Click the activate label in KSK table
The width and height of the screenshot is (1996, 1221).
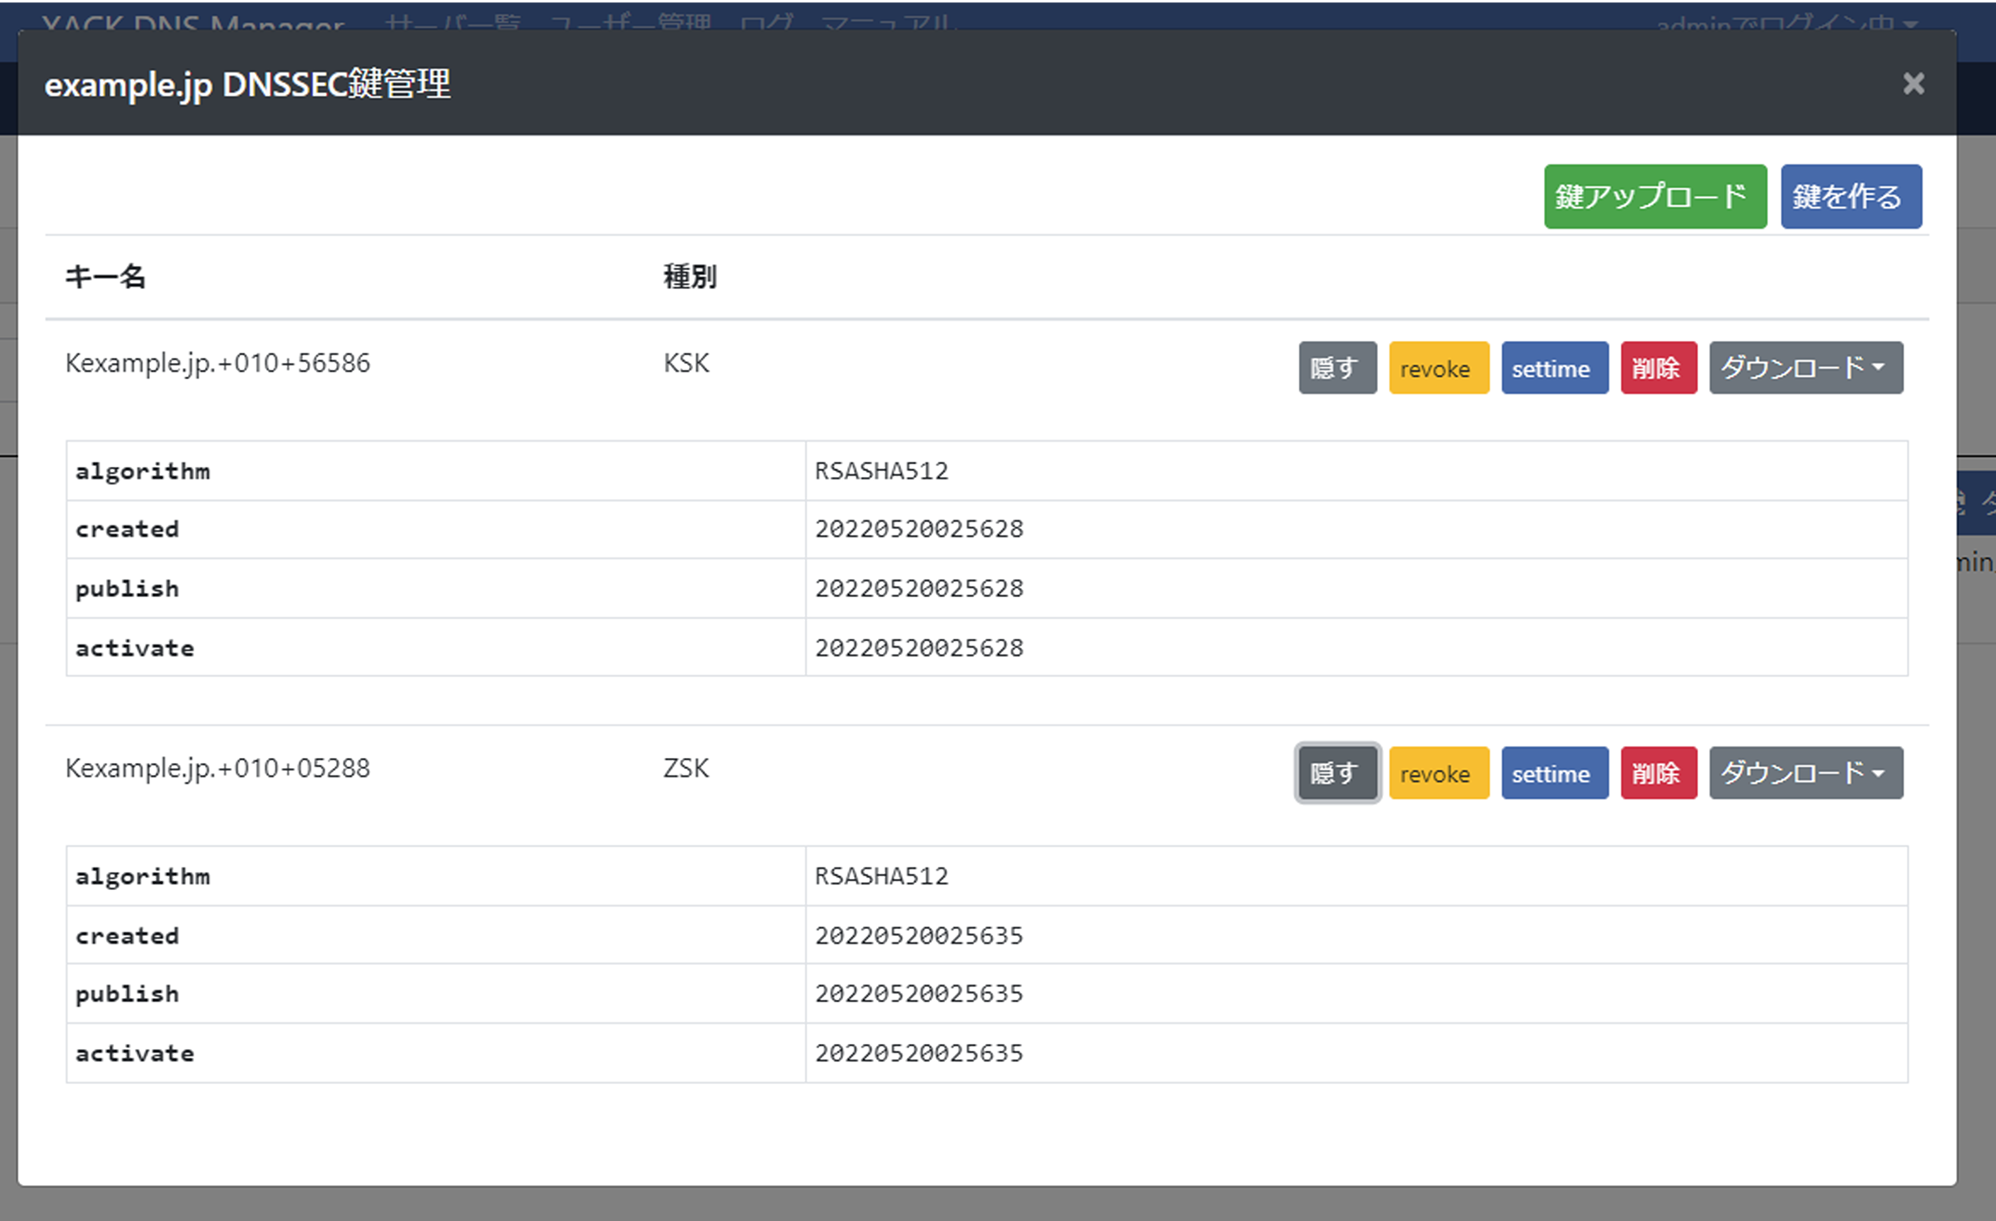135,648
